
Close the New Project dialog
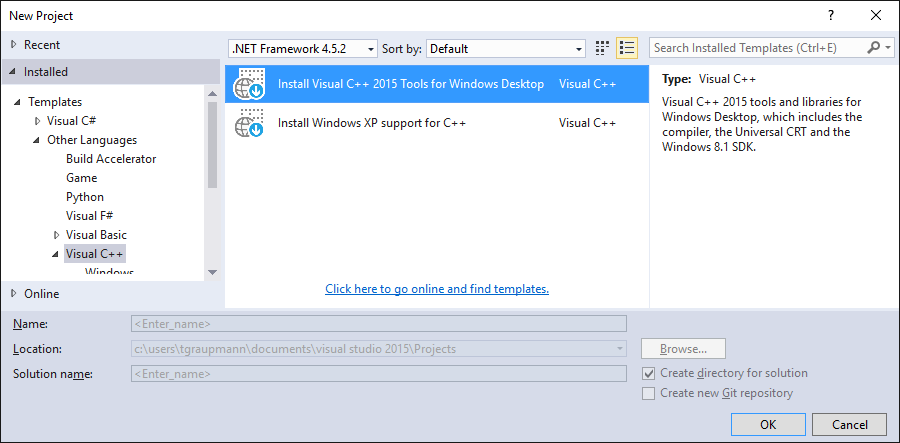pos(876,15)
